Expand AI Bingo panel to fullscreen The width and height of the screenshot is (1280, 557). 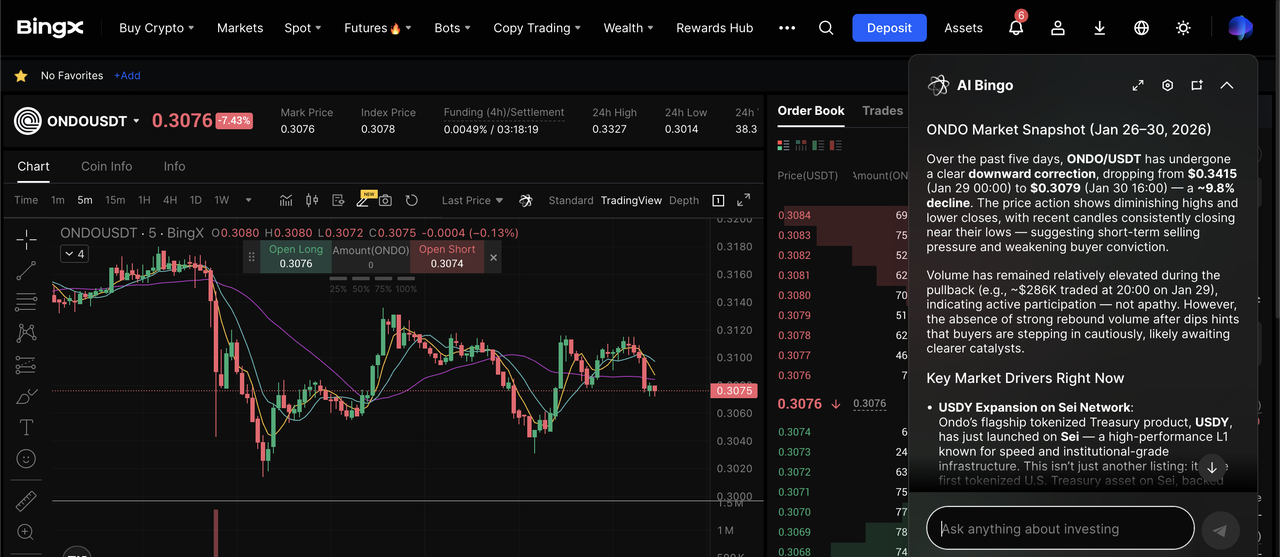pos(1138,86)
